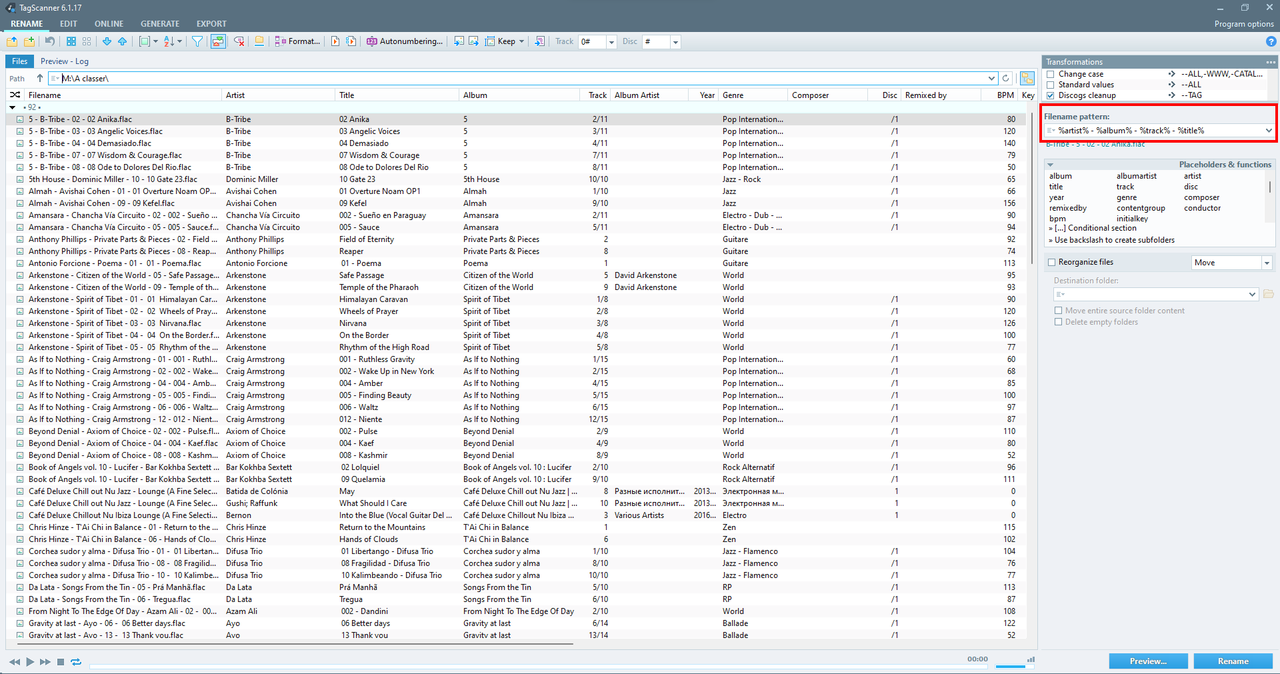
Task: Click the yellow folder-view icon in the toolbar
Action: tap(259, 42)
